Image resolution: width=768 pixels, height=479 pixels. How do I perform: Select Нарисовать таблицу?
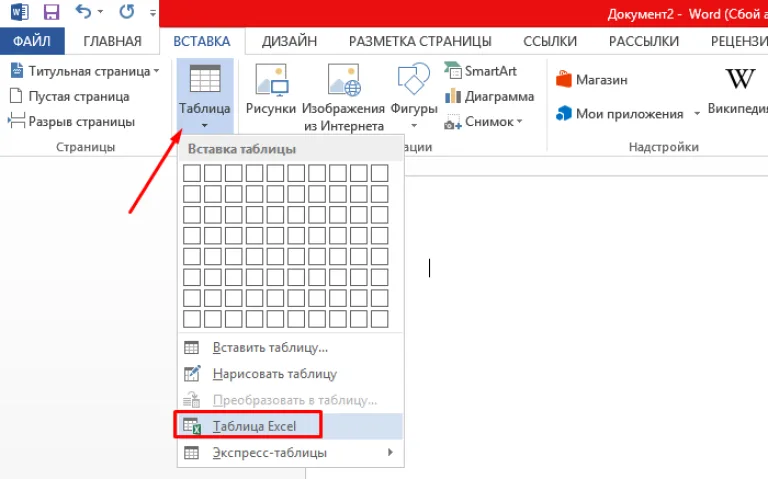click(x=290, y=374)
